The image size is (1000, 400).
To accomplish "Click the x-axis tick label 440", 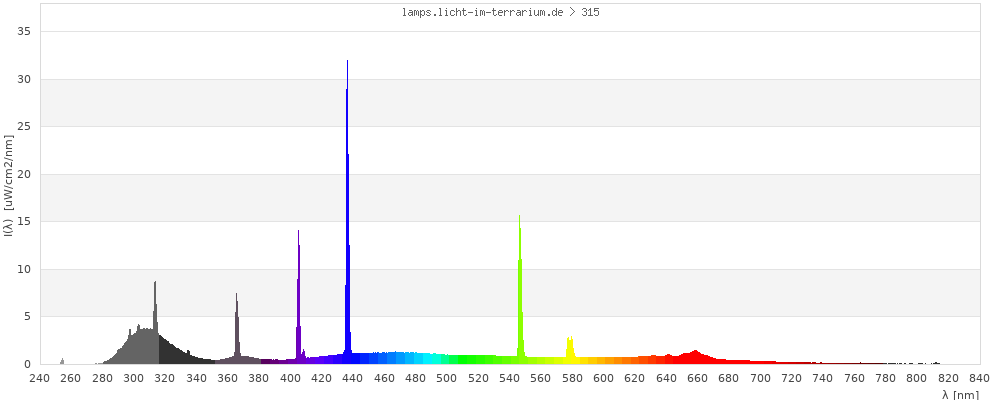I will point(353,378).
